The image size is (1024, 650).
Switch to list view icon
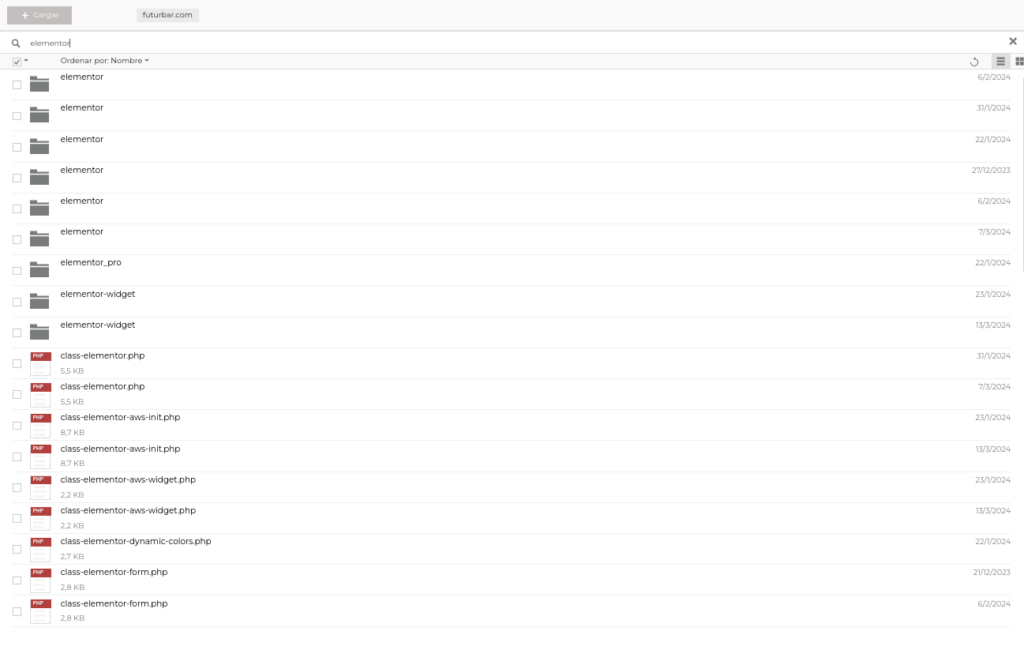point(1000,61)
